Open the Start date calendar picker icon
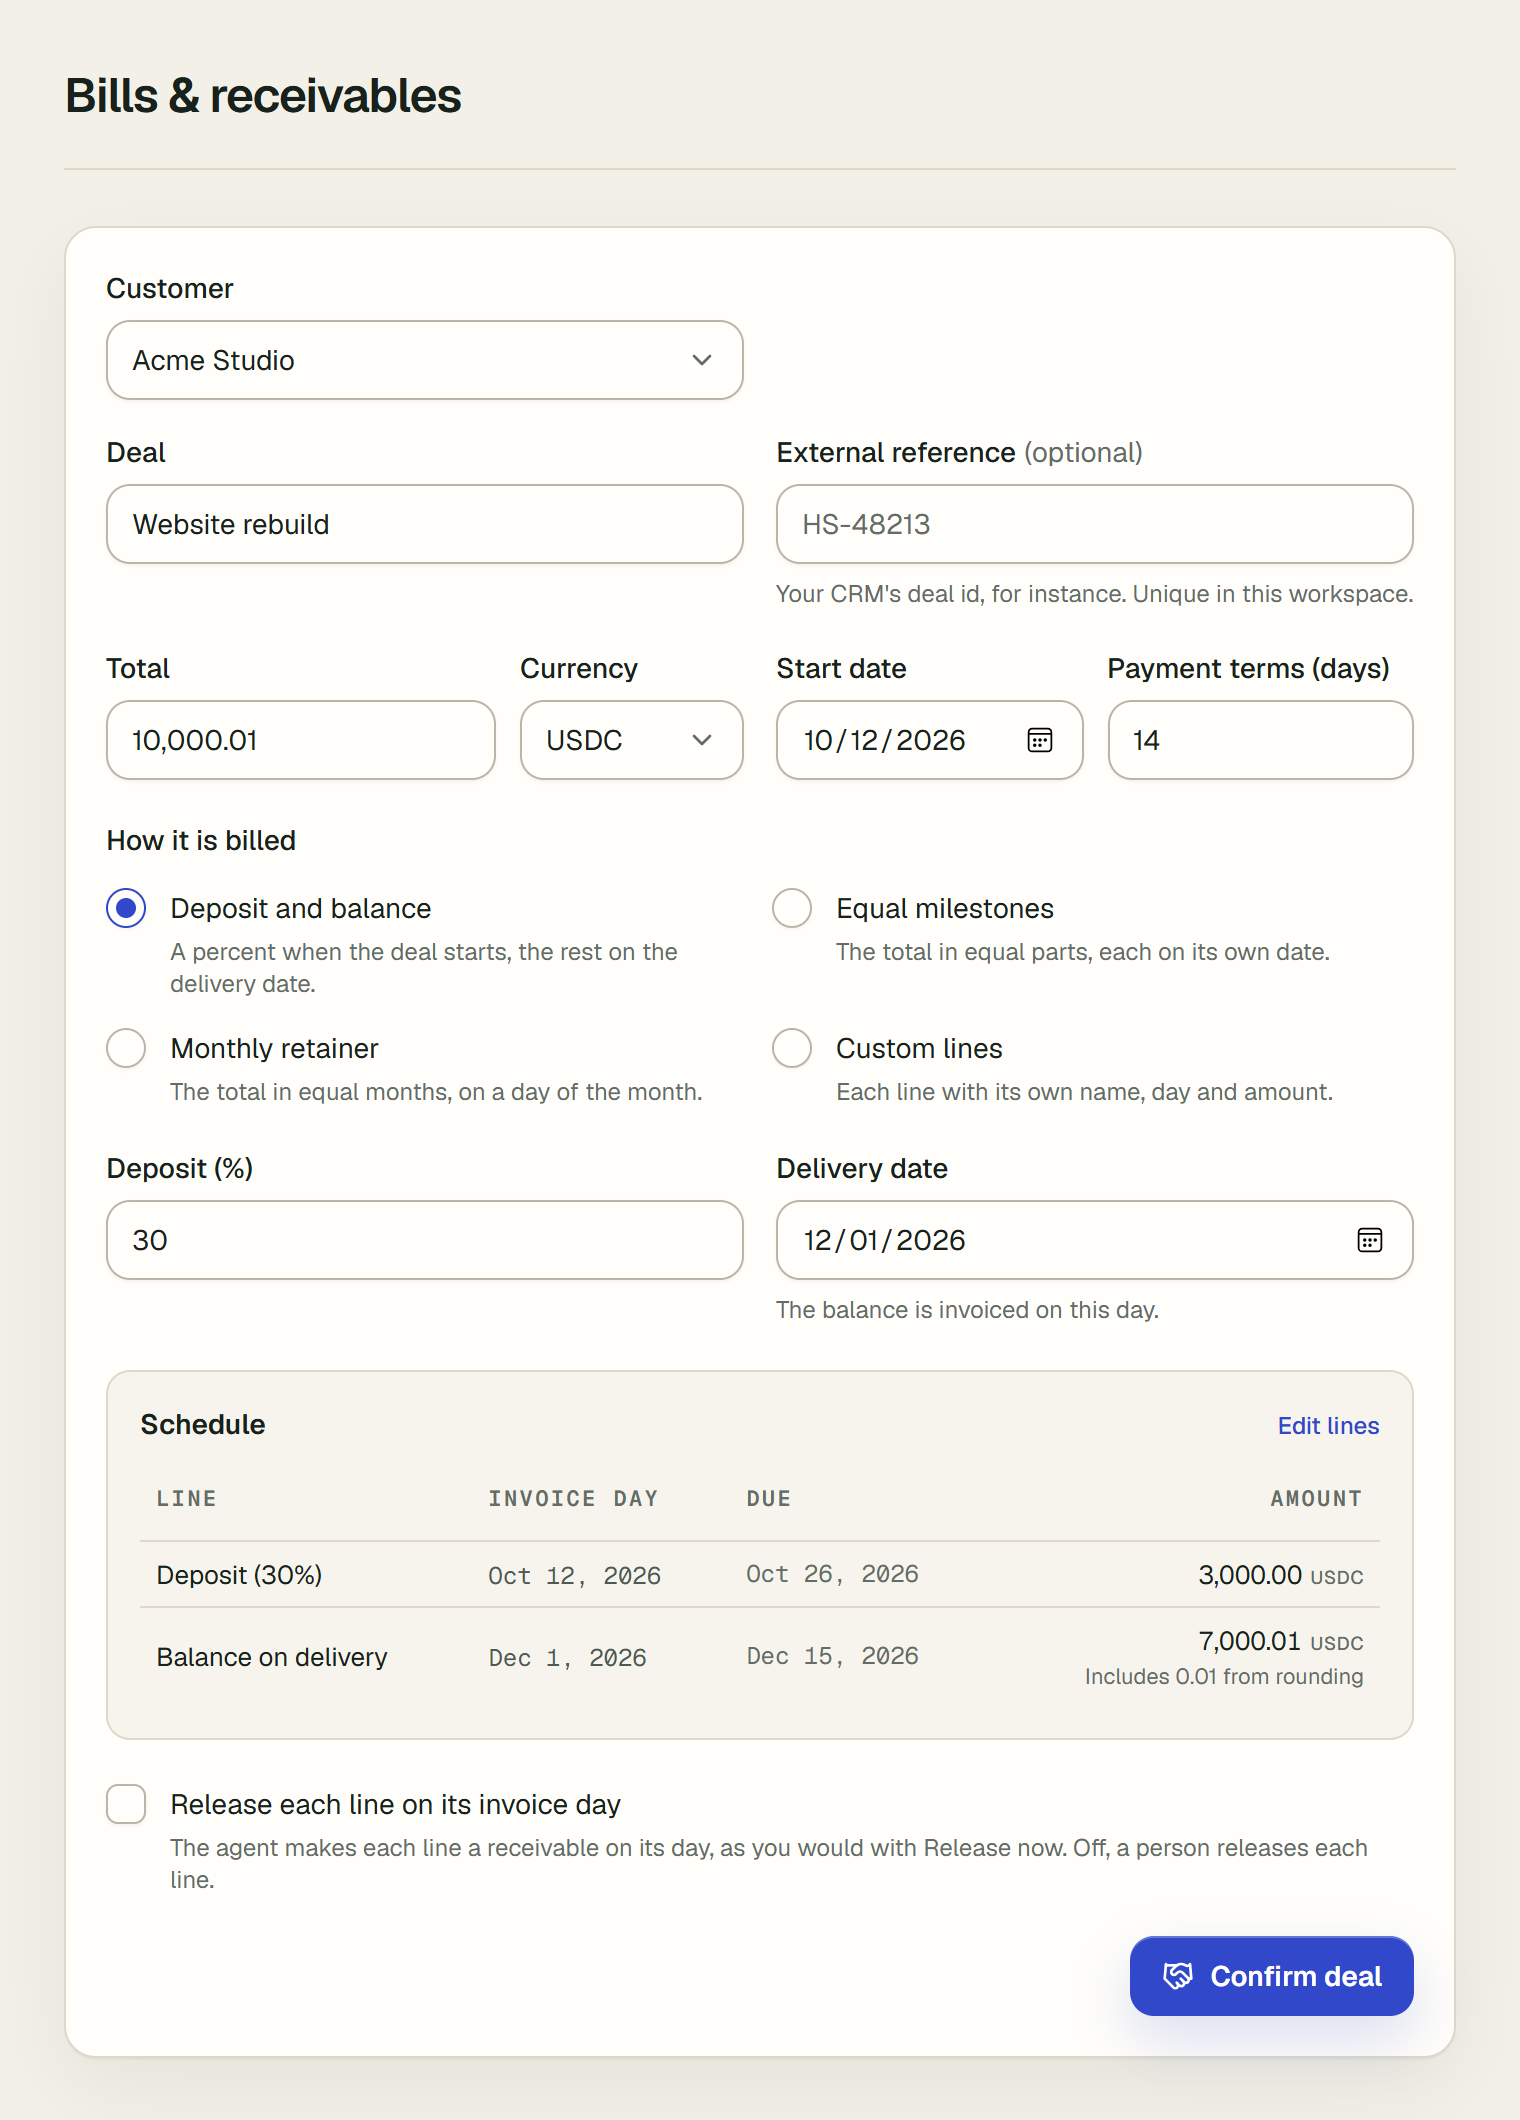This screenshot has width=1520, height=2120. pyautogui.click(x=1040, y=740)
